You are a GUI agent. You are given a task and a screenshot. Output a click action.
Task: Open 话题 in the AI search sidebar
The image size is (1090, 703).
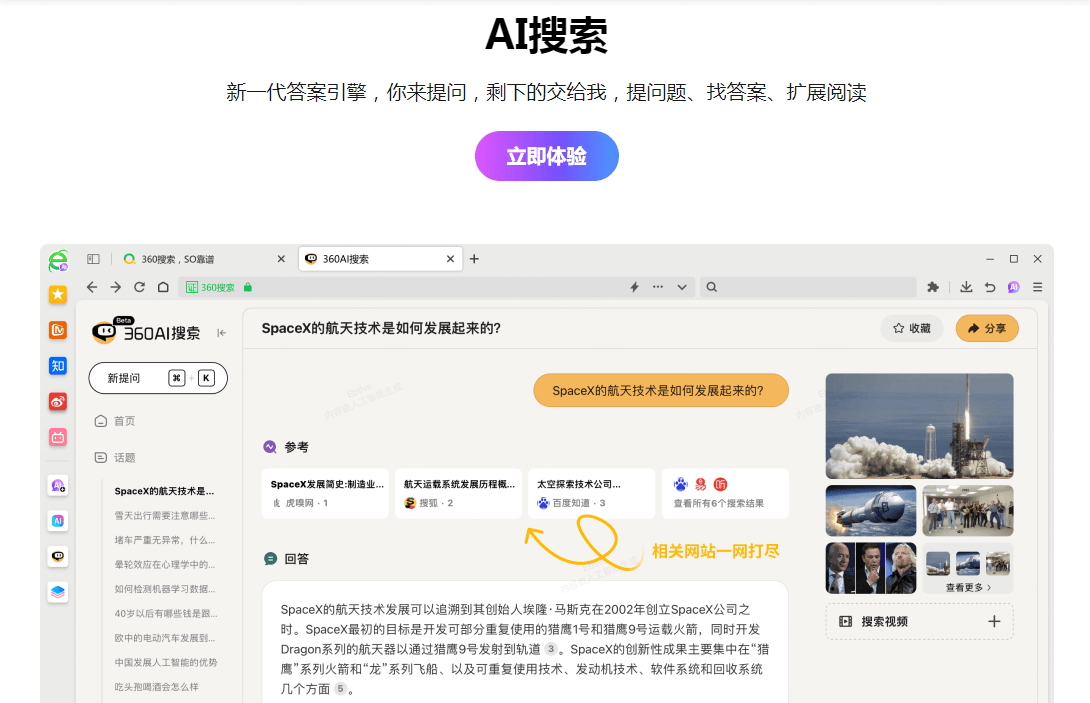(x=120, y=457)
